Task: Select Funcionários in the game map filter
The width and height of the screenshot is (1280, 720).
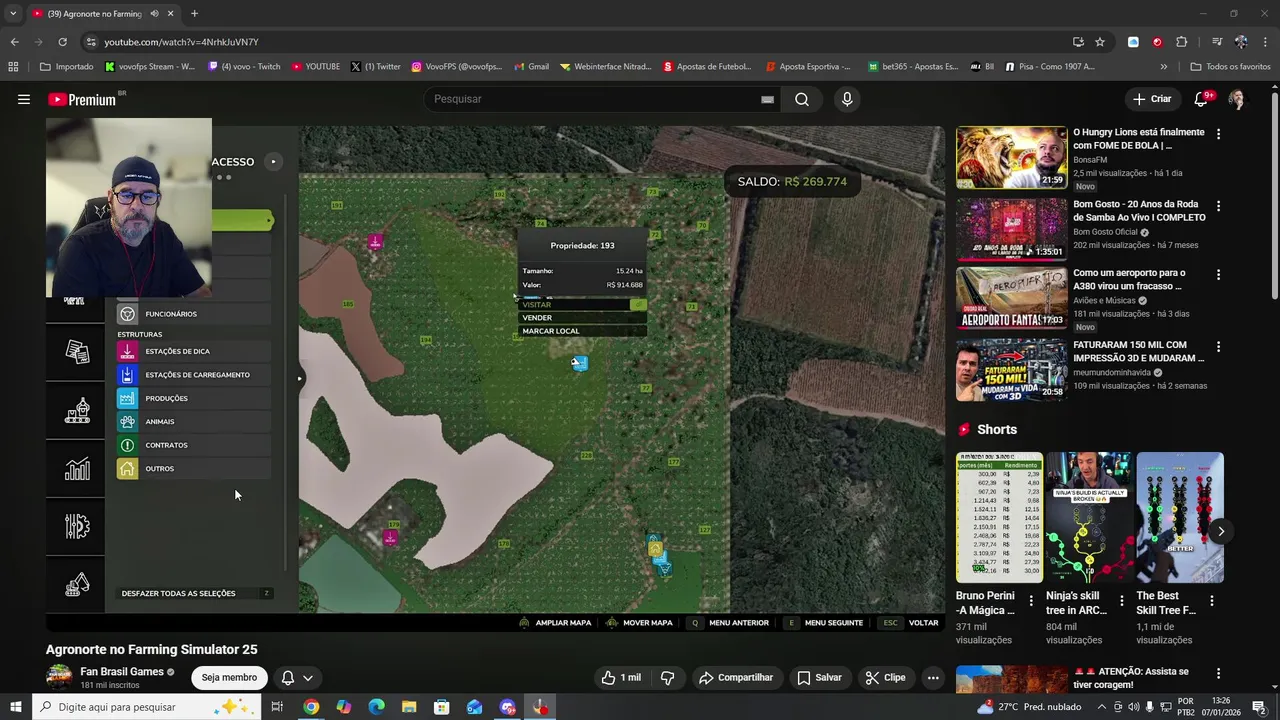Action: (193, 314)
